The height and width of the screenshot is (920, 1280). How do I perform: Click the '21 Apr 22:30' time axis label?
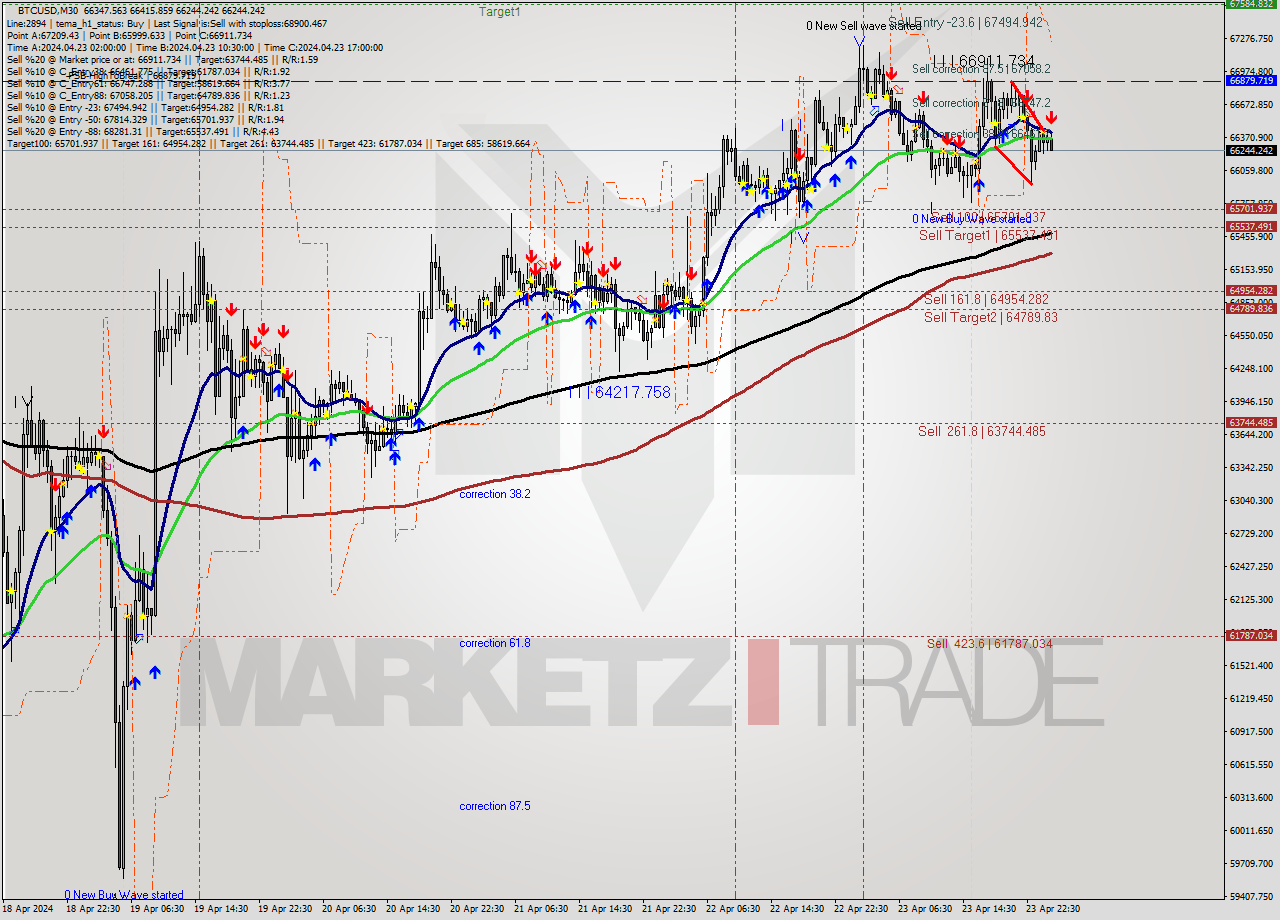click(x=669, y=909)
